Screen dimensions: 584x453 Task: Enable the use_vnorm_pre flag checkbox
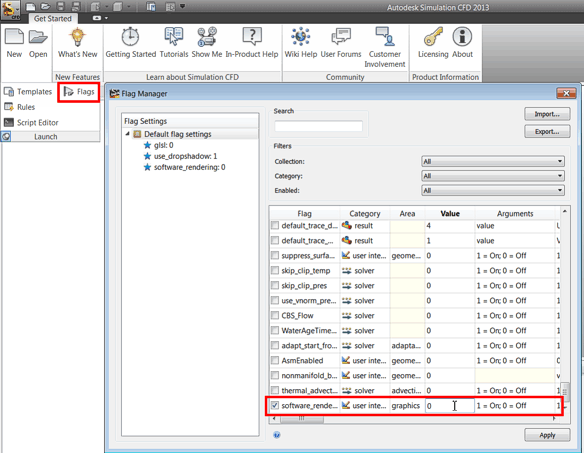click(x=275, y=300)
